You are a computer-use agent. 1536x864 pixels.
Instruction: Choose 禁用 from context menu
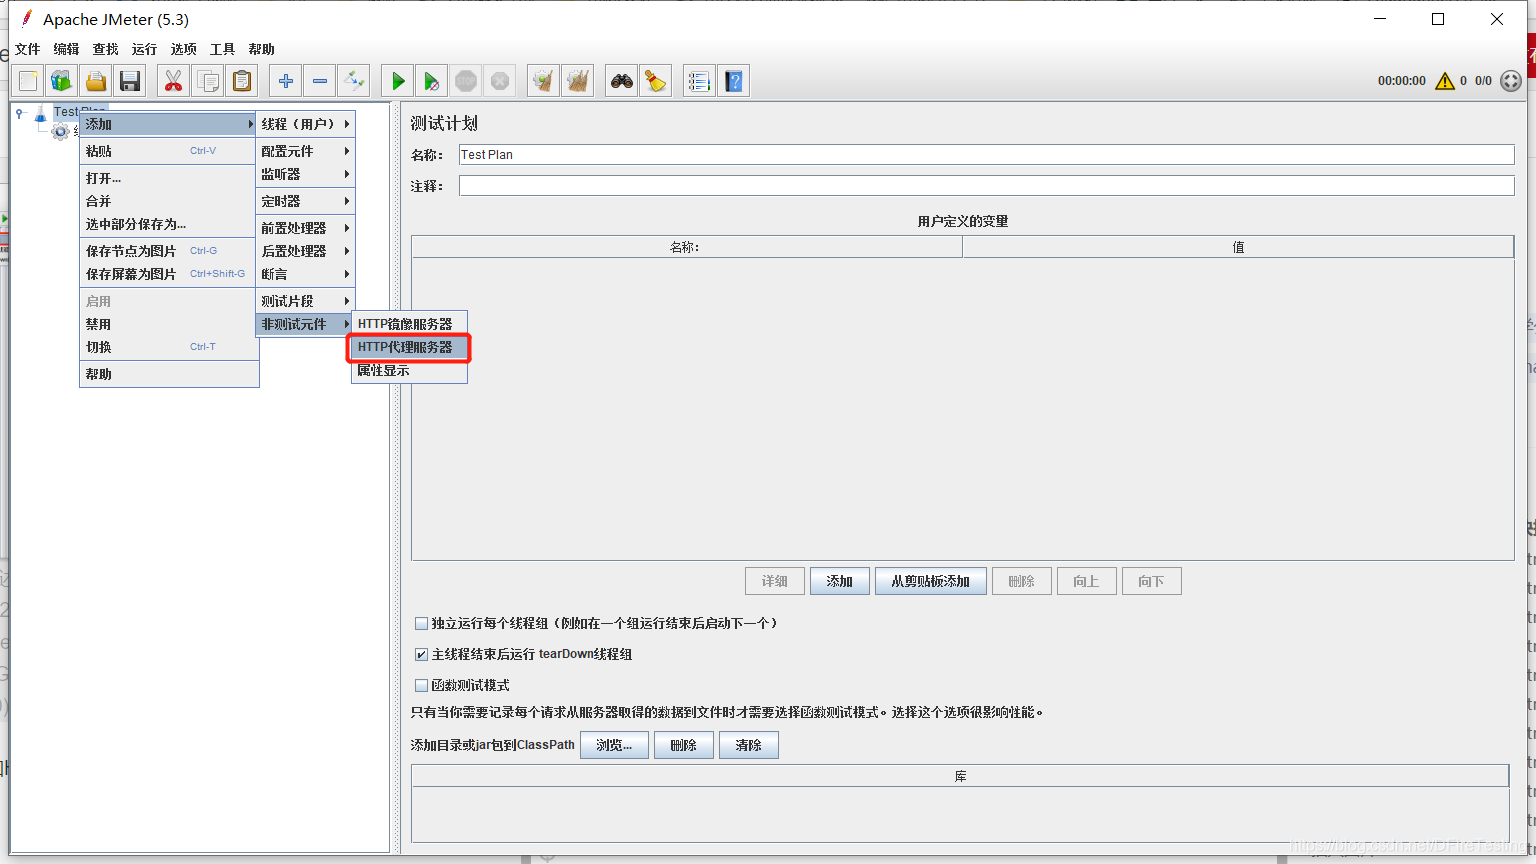[x=168, y=324]
